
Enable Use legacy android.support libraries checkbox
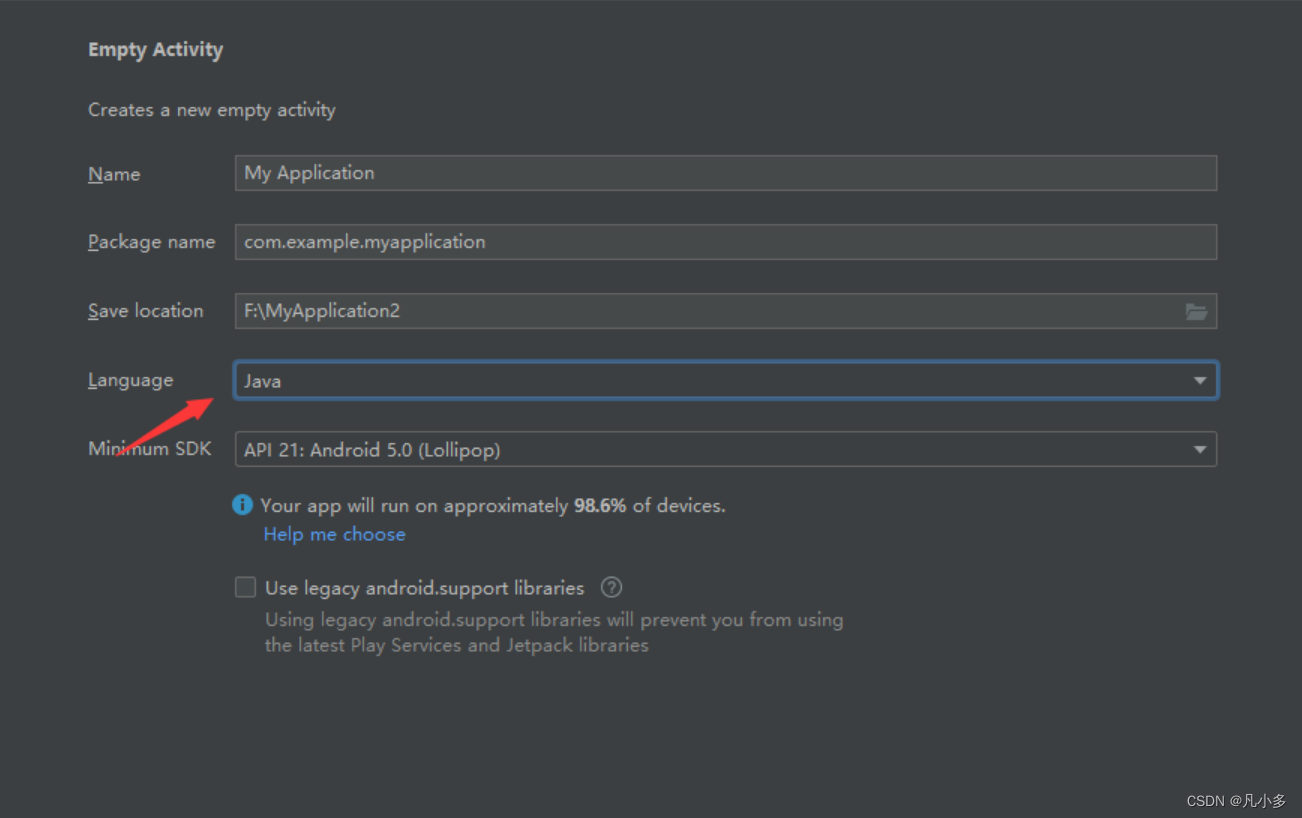245,587
